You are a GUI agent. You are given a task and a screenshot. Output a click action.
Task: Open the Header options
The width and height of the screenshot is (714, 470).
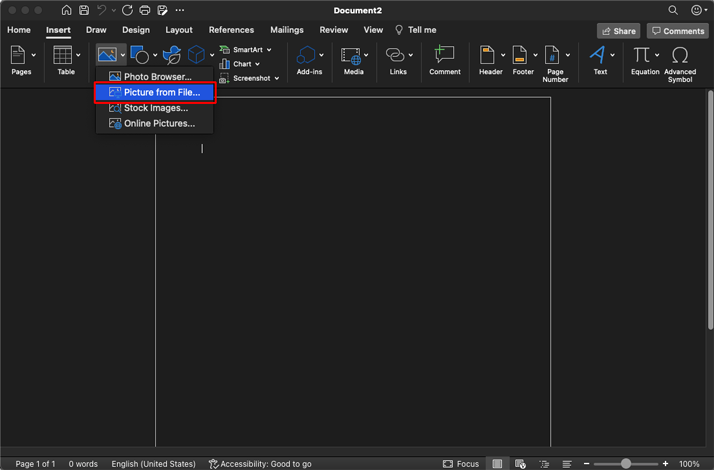click(x=491, y=61)
